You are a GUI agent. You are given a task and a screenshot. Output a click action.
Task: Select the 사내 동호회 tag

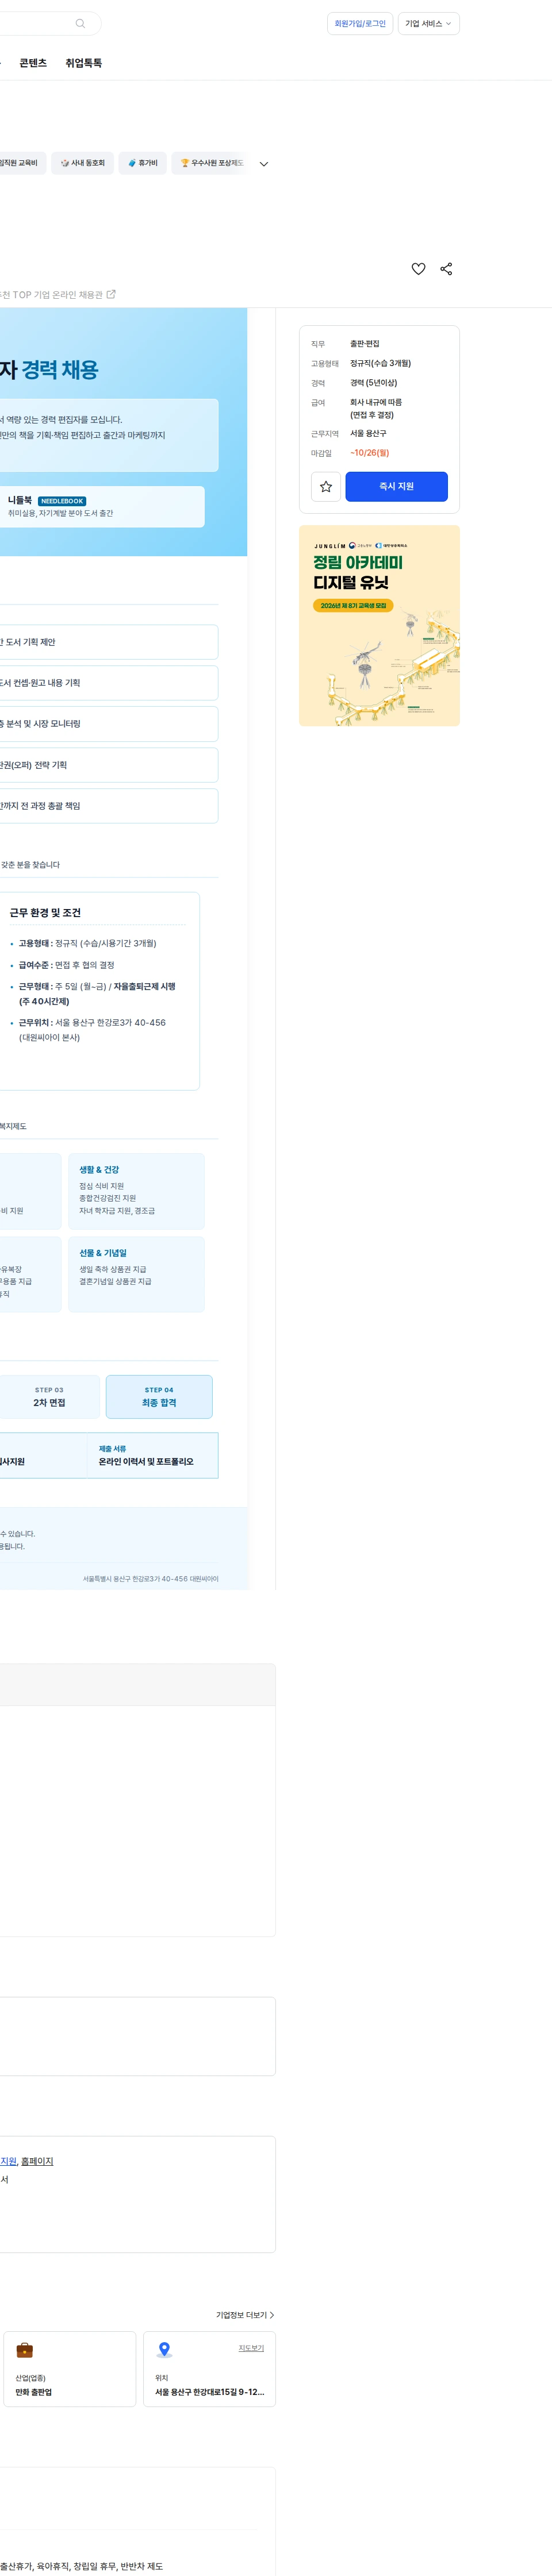click(x=82, y=163)
